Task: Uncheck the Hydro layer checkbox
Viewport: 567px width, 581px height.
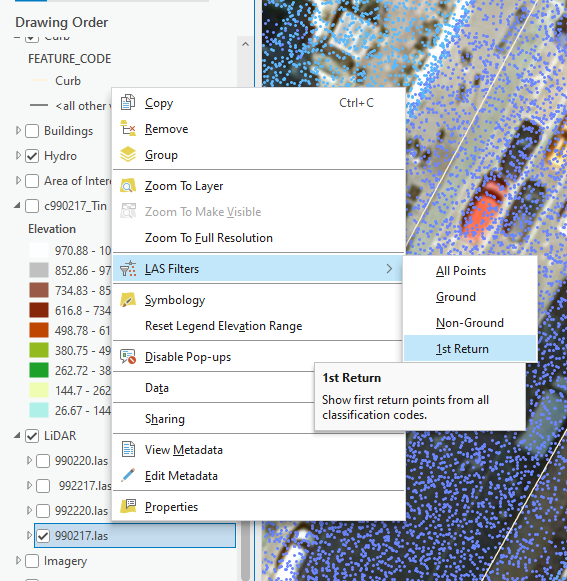Action: coord(32,156)
